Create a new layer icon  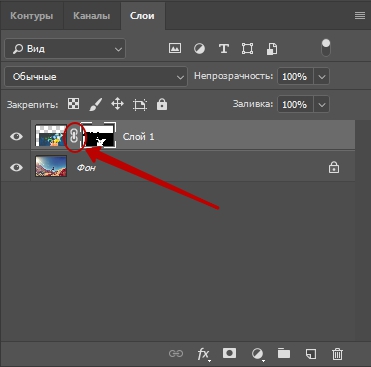311,353
